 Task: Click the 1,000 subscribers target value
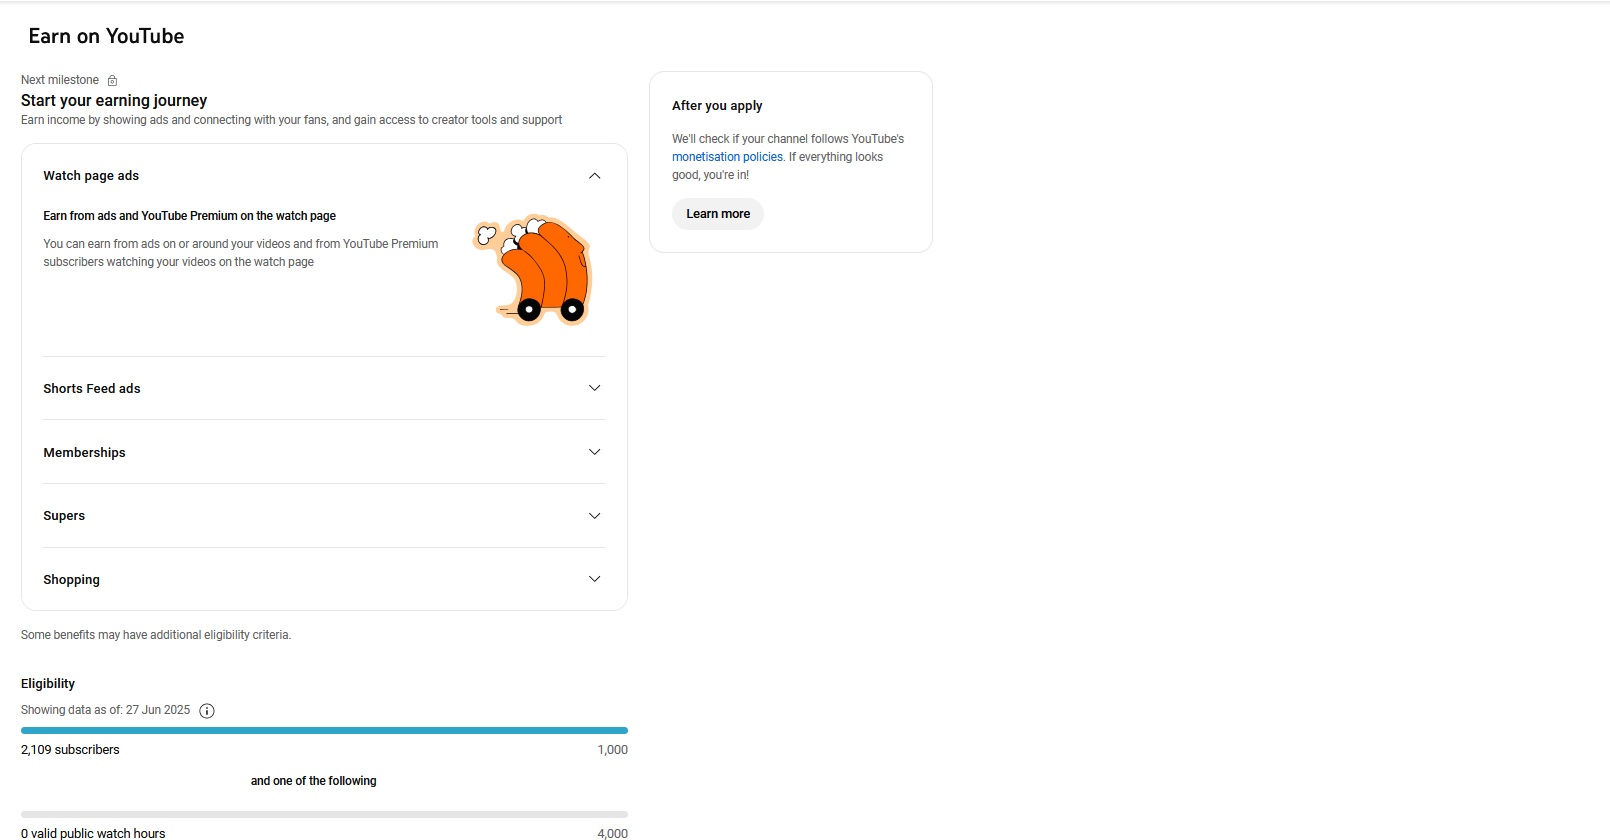pos(613,750)
